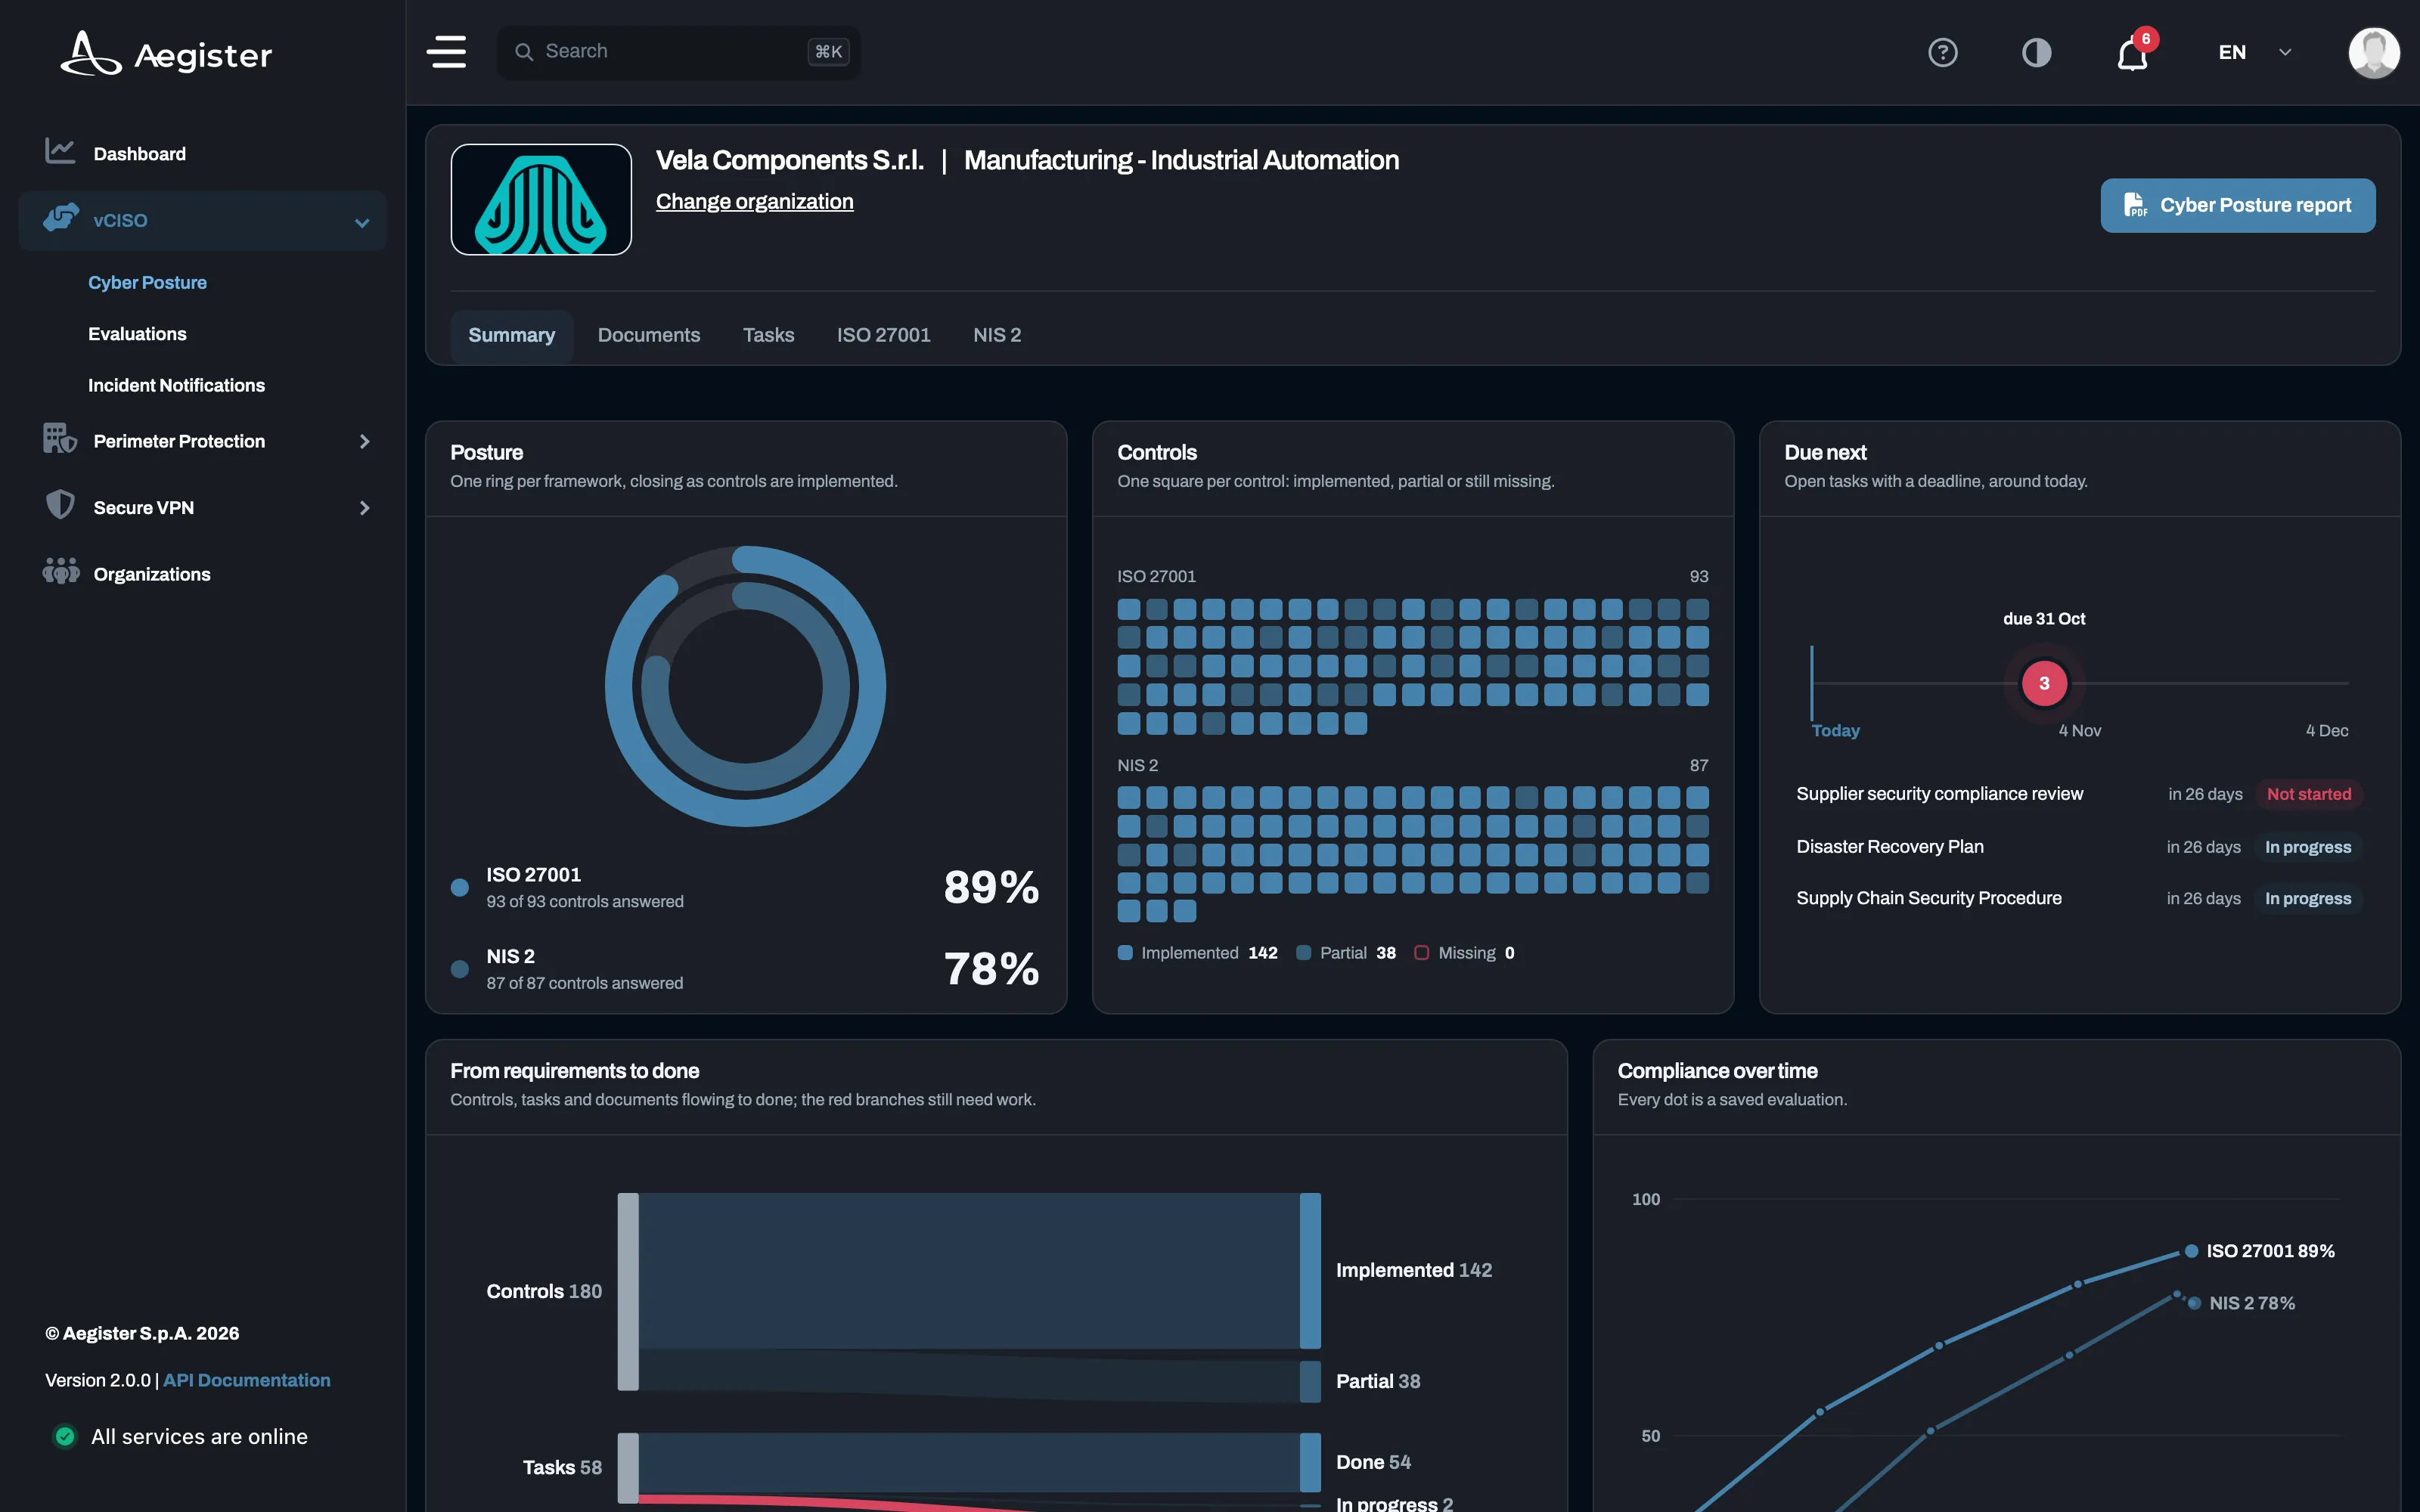
Task: Click the Missing legend swatch
Action: [1421, 953]
